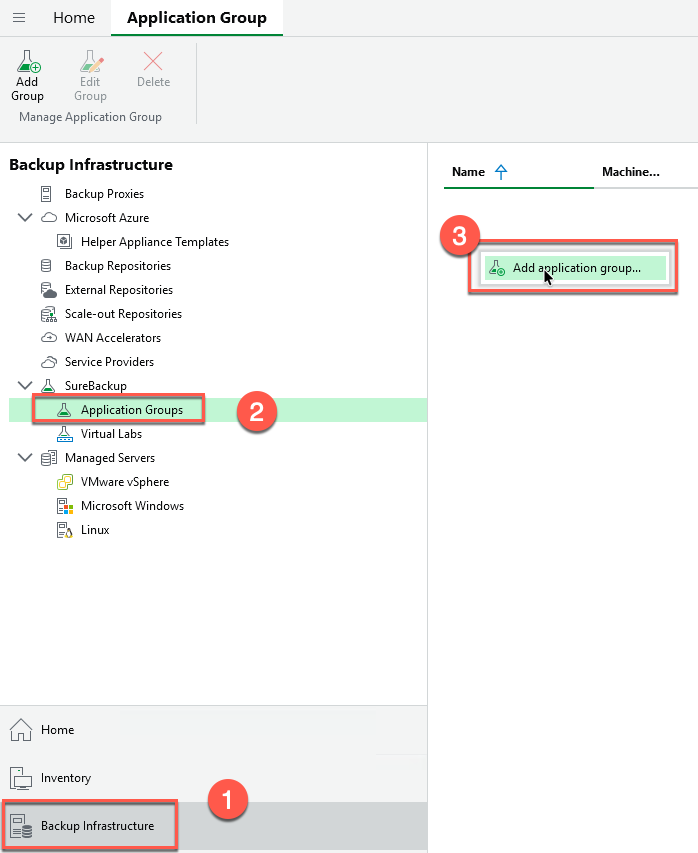Click the Helper Appliance Templates icon

pos(63,242)
